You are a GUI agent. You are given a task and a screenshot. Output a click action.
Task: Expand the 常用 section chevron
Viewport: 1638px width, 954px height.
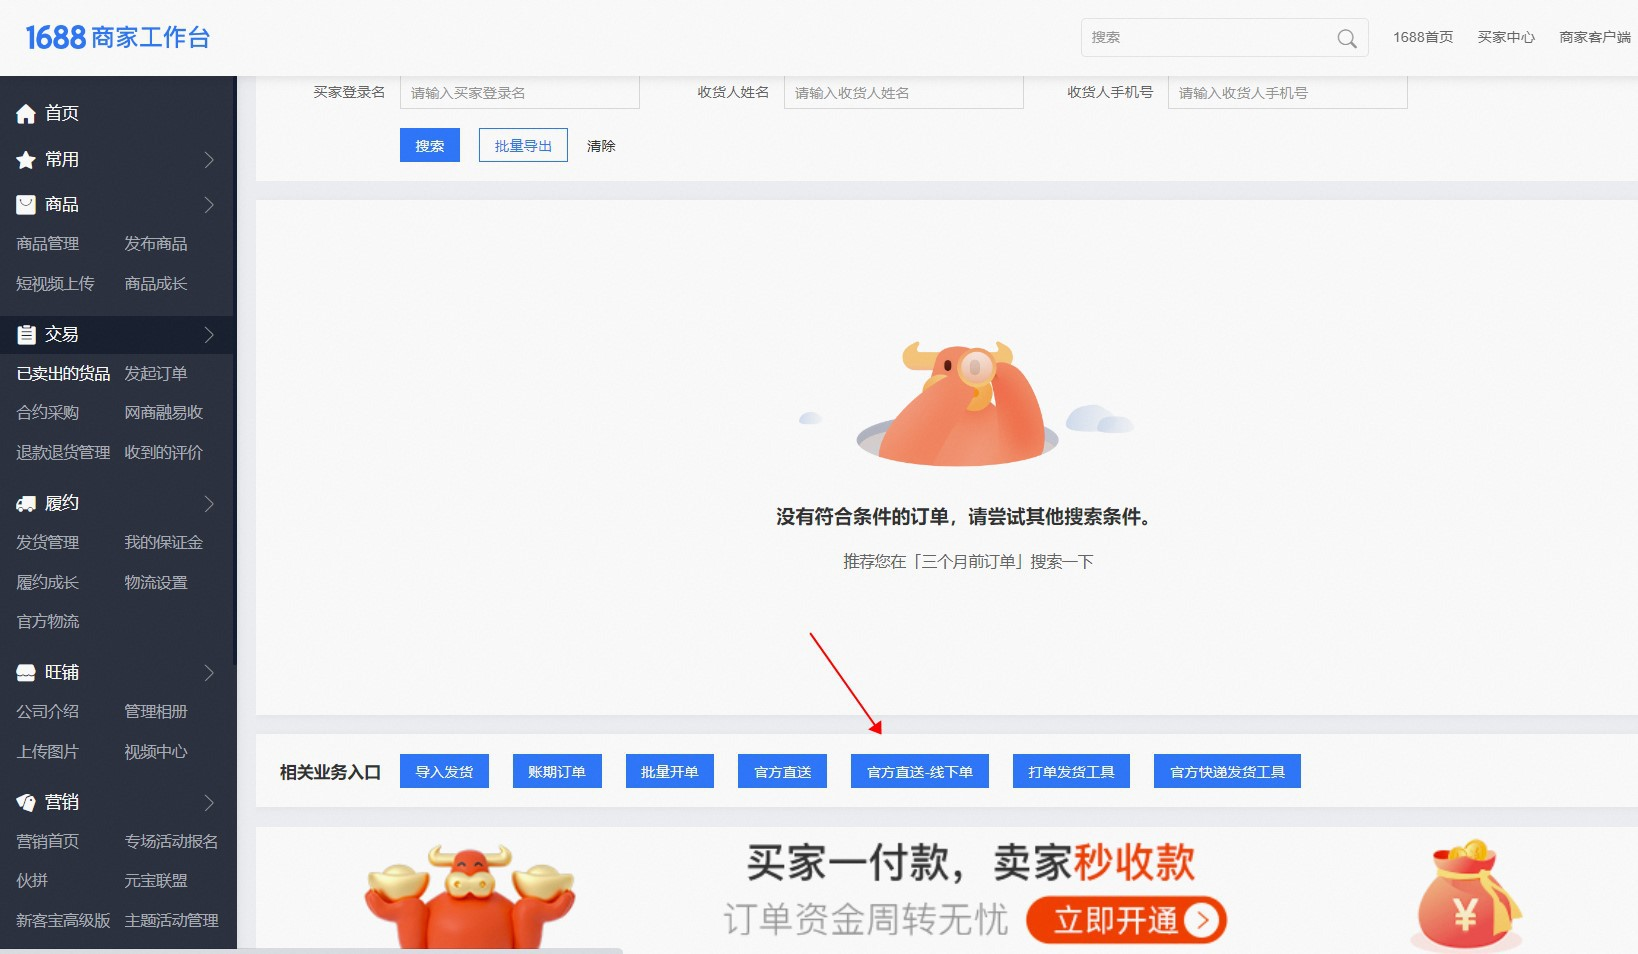tap(209, 160)
